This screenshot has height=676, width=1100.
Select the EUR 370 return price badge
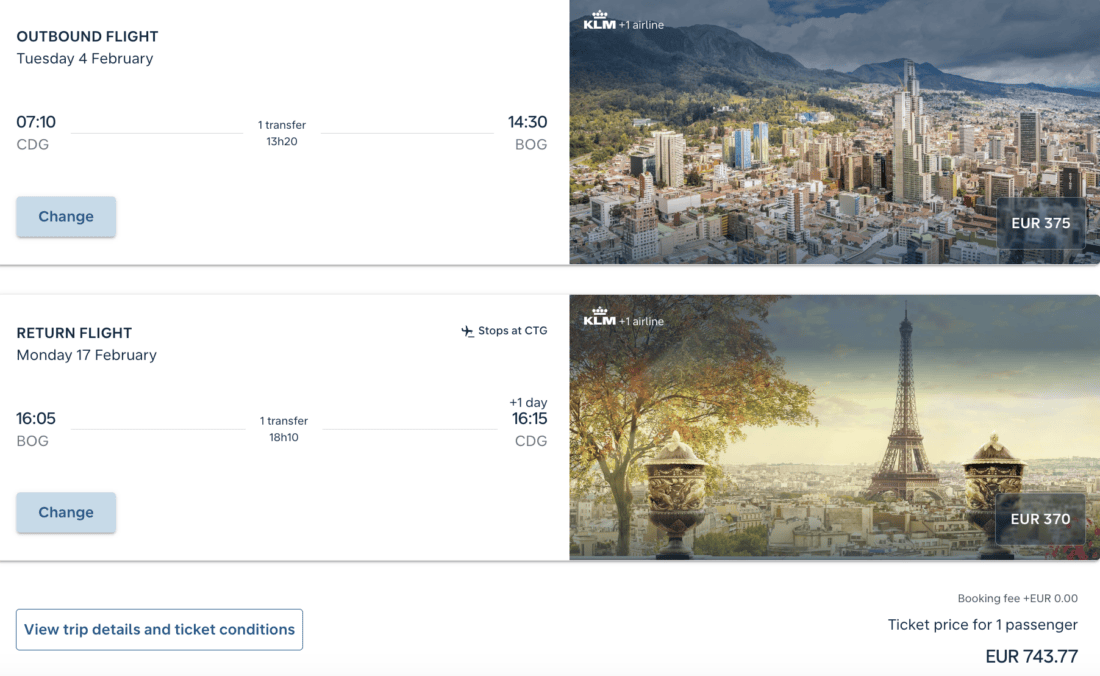coord(1040,520)
